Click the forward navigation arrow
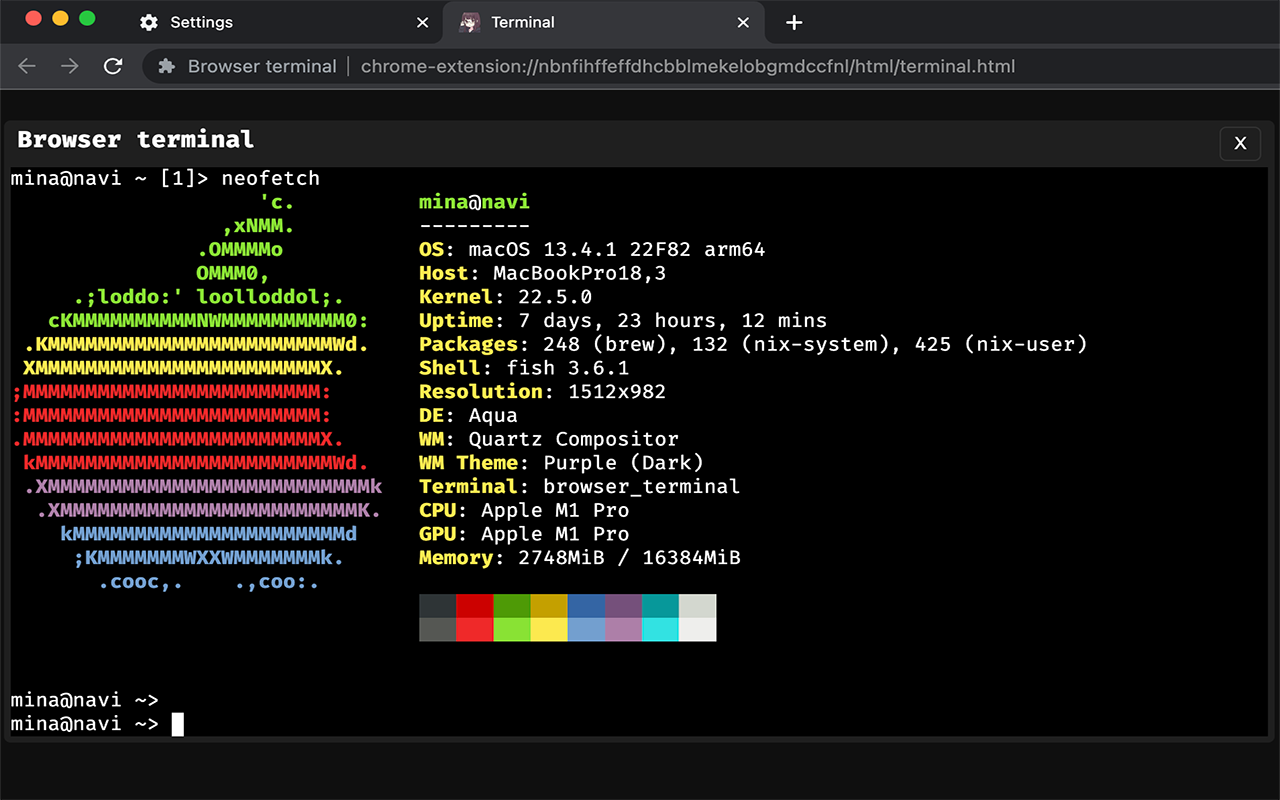This screenshot has width=1280, height=800. (x=68, y=66)
